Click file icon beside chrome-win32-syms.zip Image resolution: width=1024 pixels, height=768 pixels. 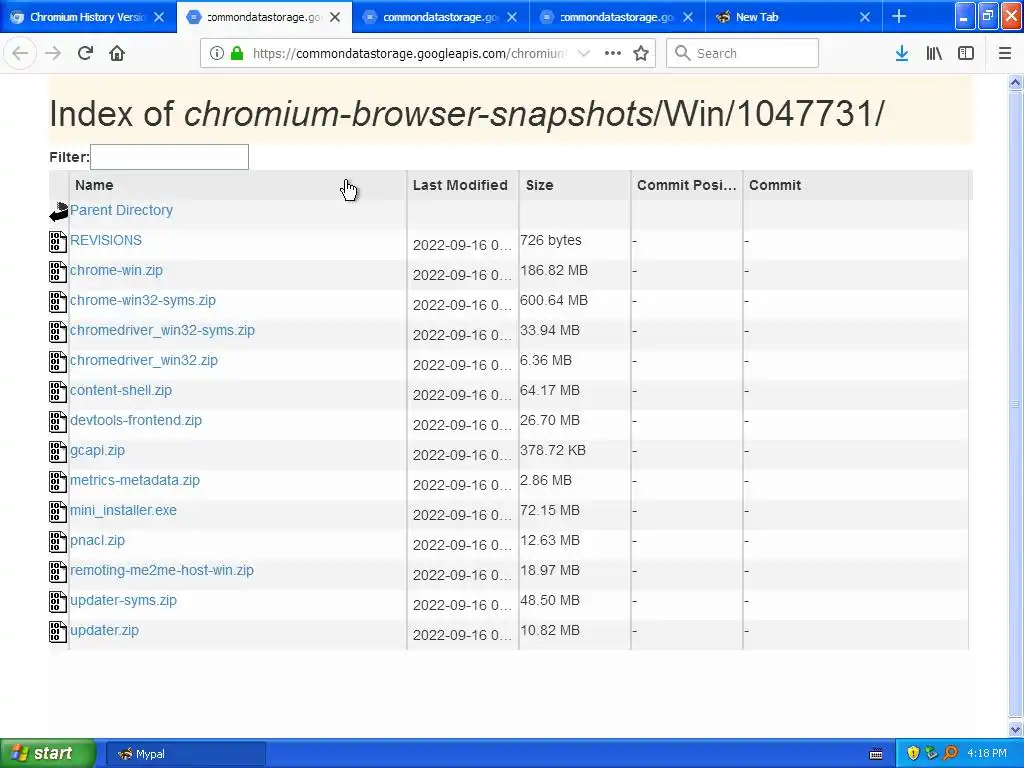click(x=57, y=302)
